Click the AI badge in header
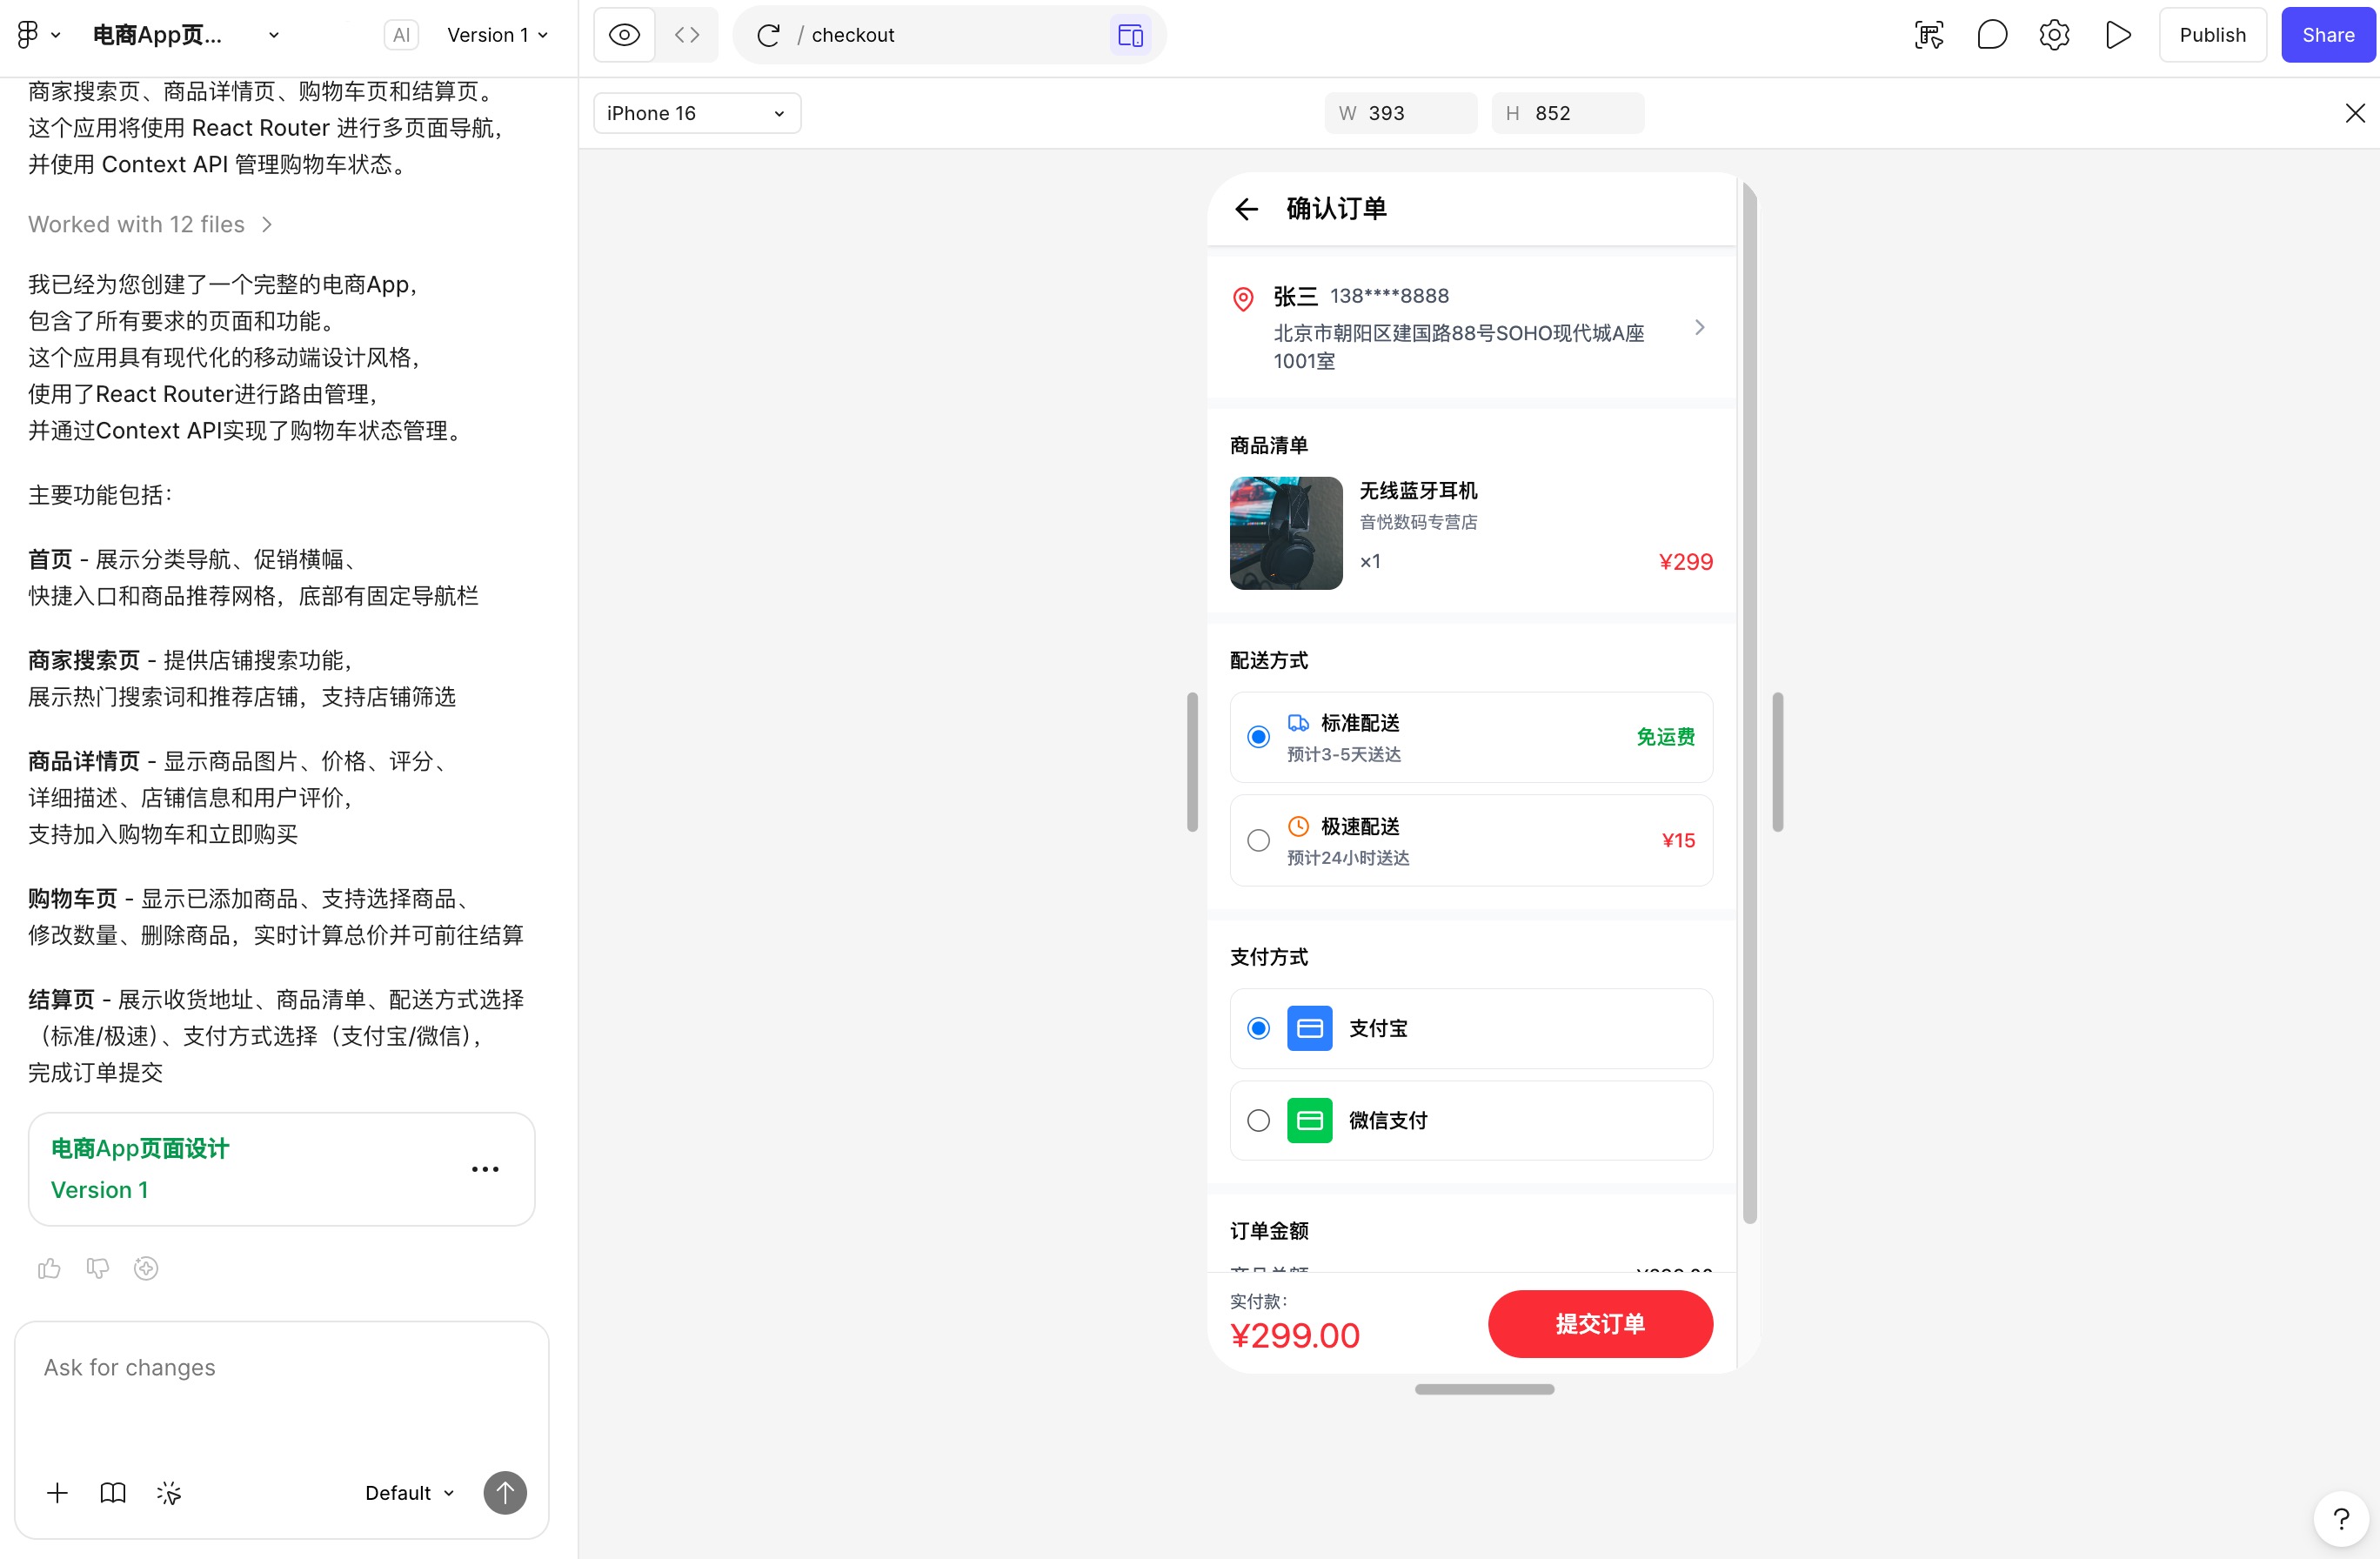This screenshot has height=1559, width=2380. click(x=401, y=35)
